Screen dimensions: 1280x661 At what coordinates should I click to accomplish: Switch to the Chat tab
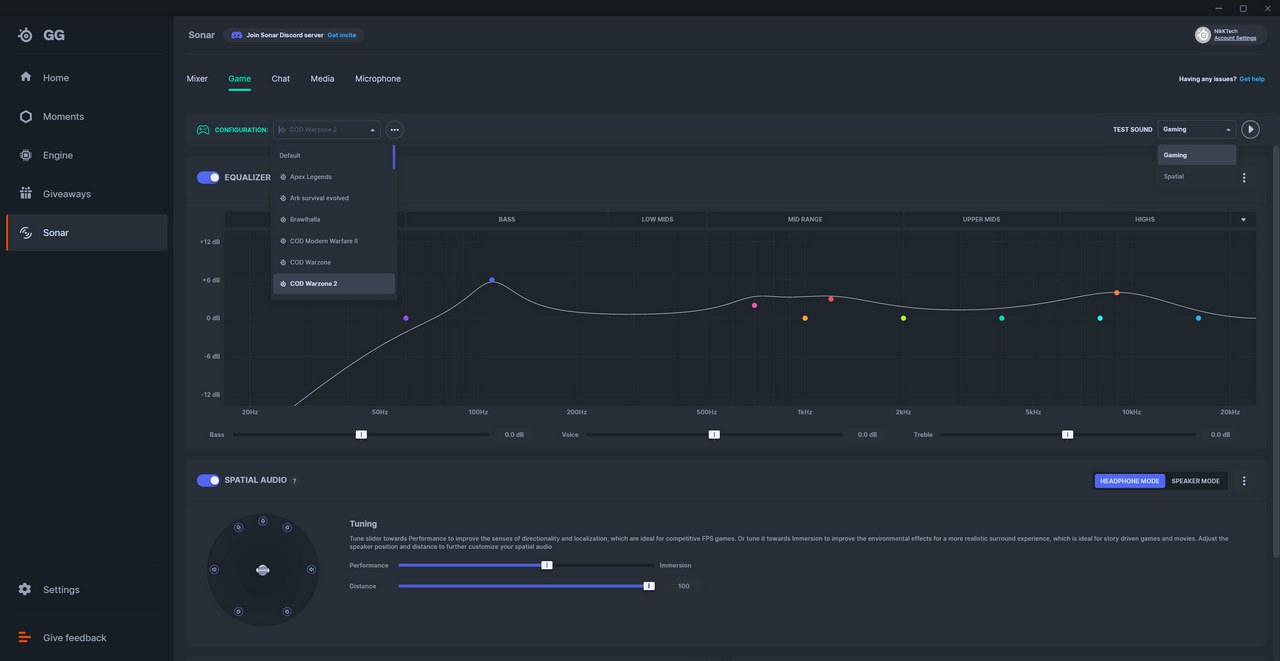click(x=281, y=79)
